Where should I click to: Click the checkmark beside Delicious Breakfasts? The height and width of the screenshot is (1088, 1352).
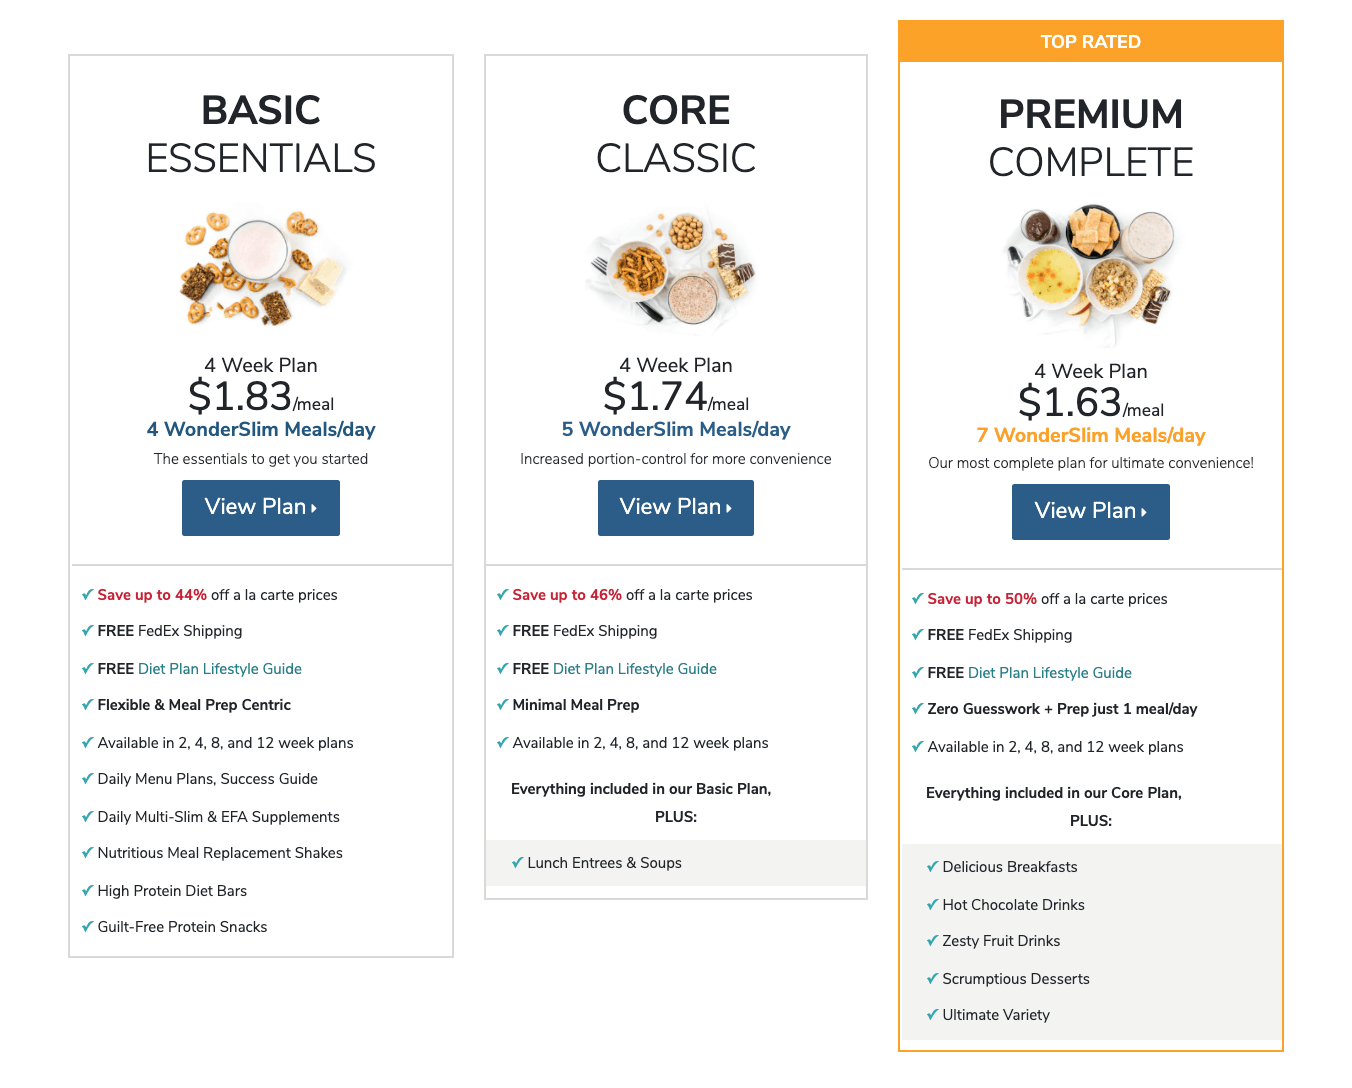coord(932,867)
